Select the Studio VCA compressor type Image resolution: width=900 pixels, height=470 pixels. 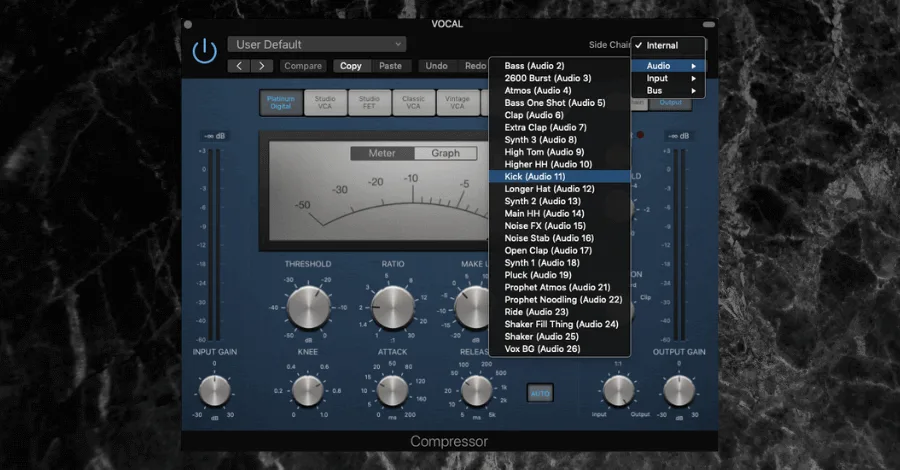(325, 103)
